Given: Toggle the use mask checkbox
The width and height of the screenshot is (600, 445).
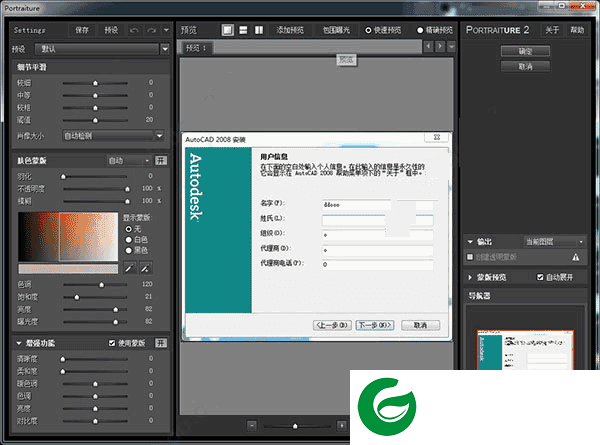Looking at the screenshot, I should [112, 343].
